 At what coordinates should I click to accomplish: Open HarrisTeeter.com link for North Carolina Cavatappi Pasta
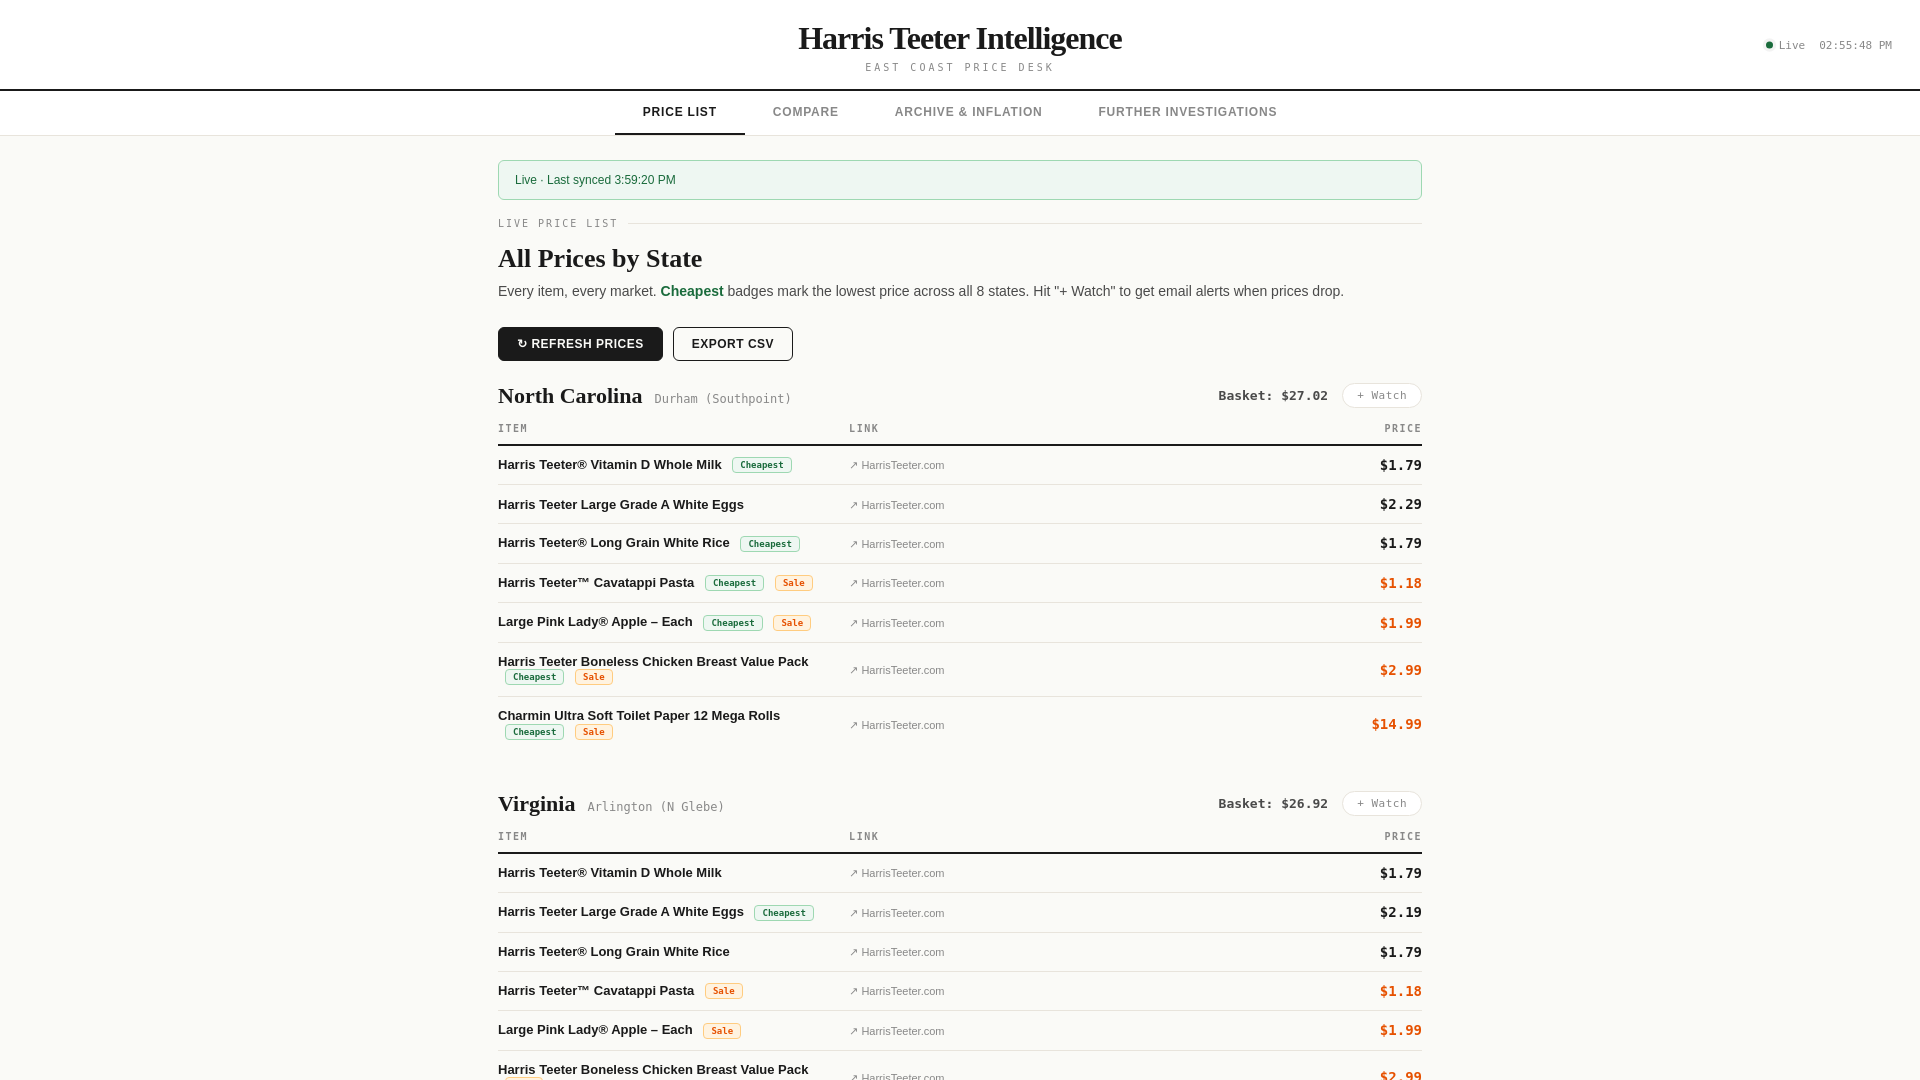tap(897, 583)
